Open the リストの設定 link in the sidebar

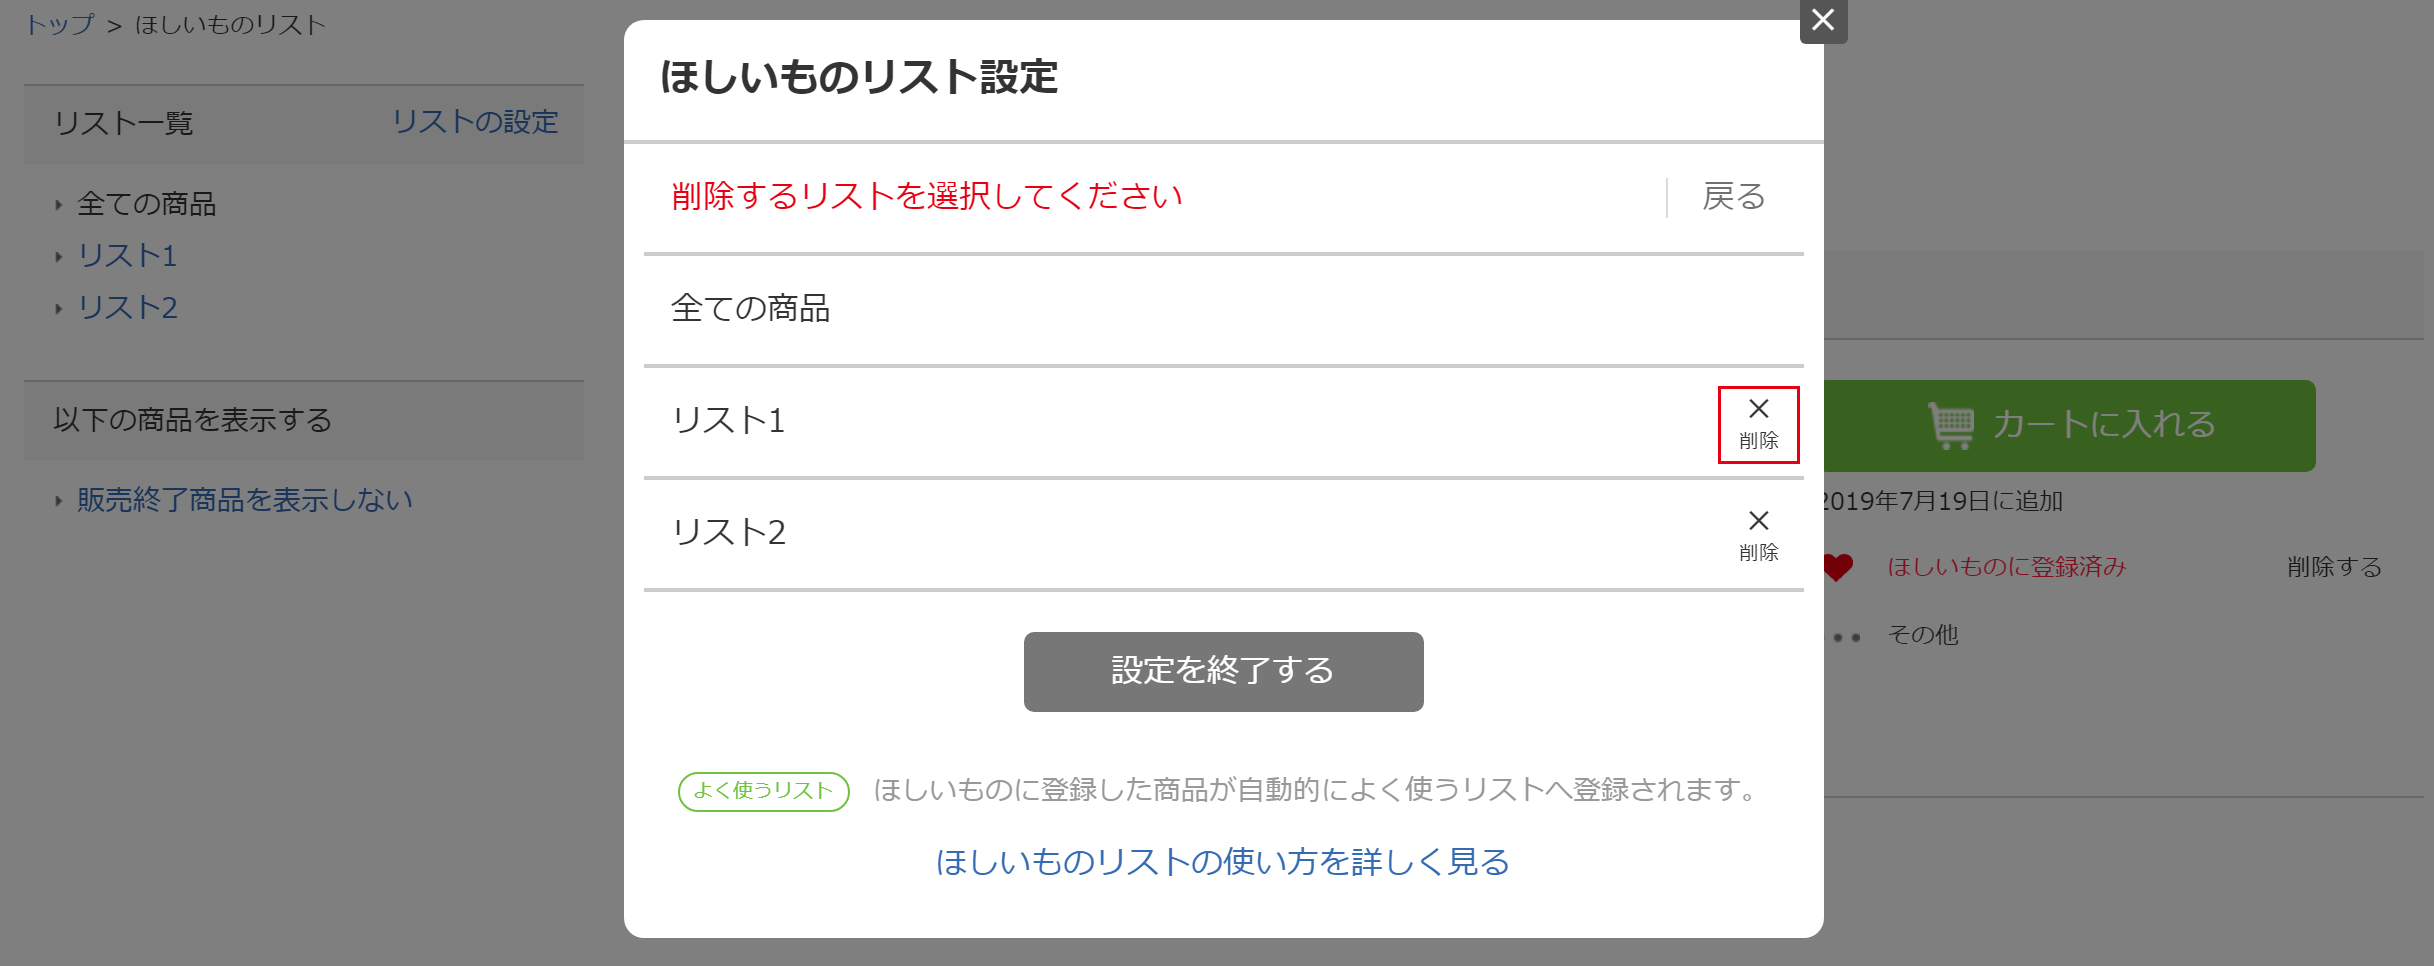click(475, 122)
